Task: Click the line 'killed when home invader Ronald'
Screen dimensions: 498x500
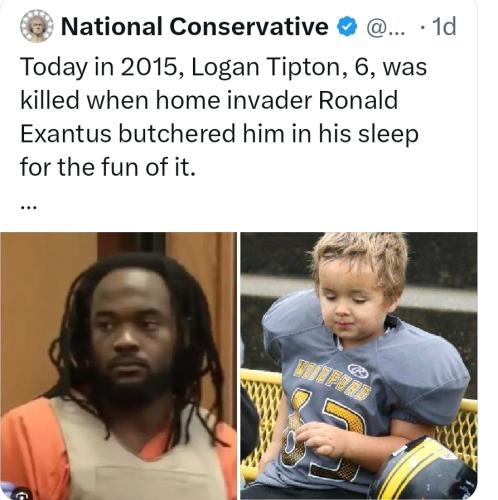Action: click(x=209, y=100)
